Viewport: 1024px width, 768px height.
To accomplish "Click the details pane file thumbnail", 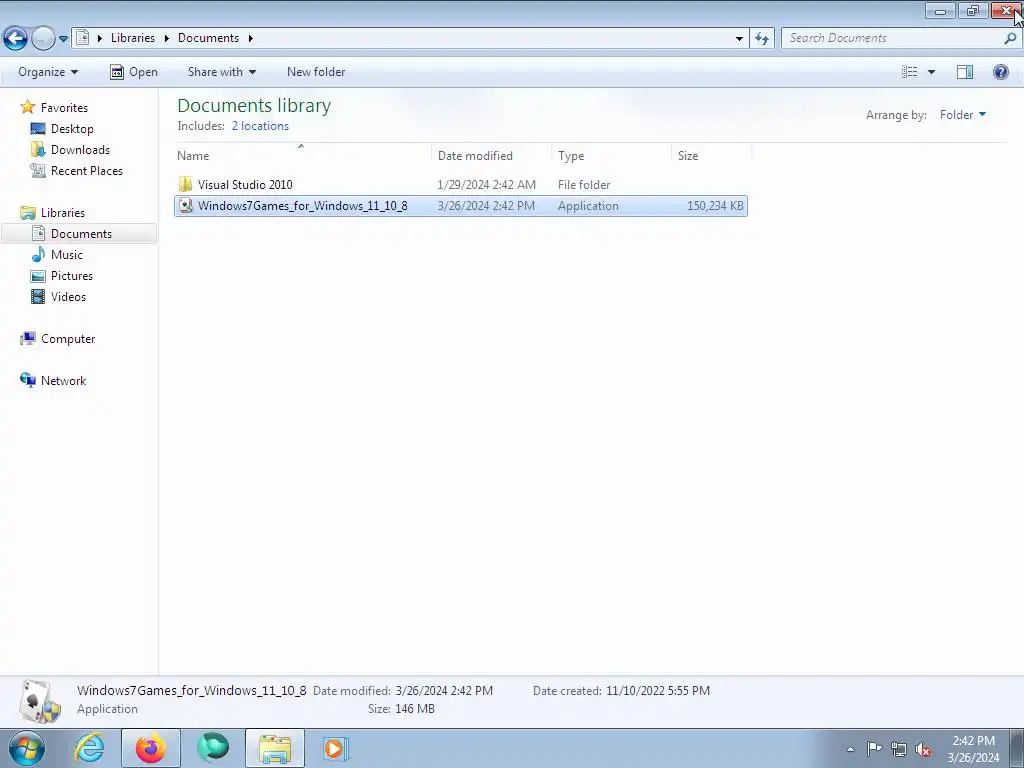I will pos(39,701).
